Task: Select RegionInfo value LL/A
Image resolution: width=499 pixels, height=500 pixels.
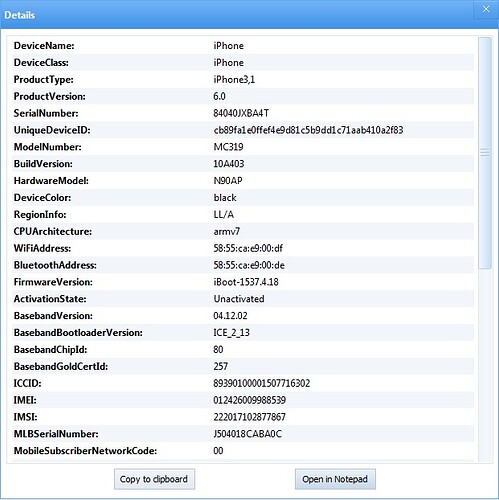Action: pyautogui.click(x=224, y=214)
